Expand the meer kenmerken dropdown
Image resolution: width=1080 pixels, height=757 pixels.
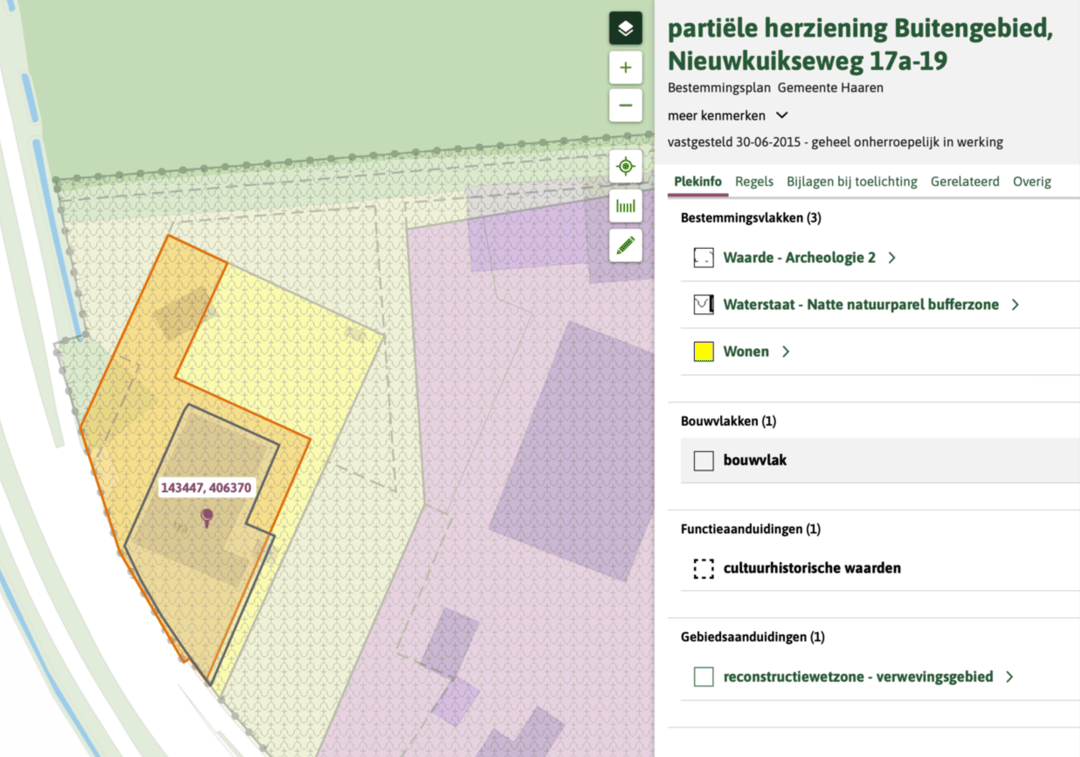pyautogui.click(x=782, y=115)
